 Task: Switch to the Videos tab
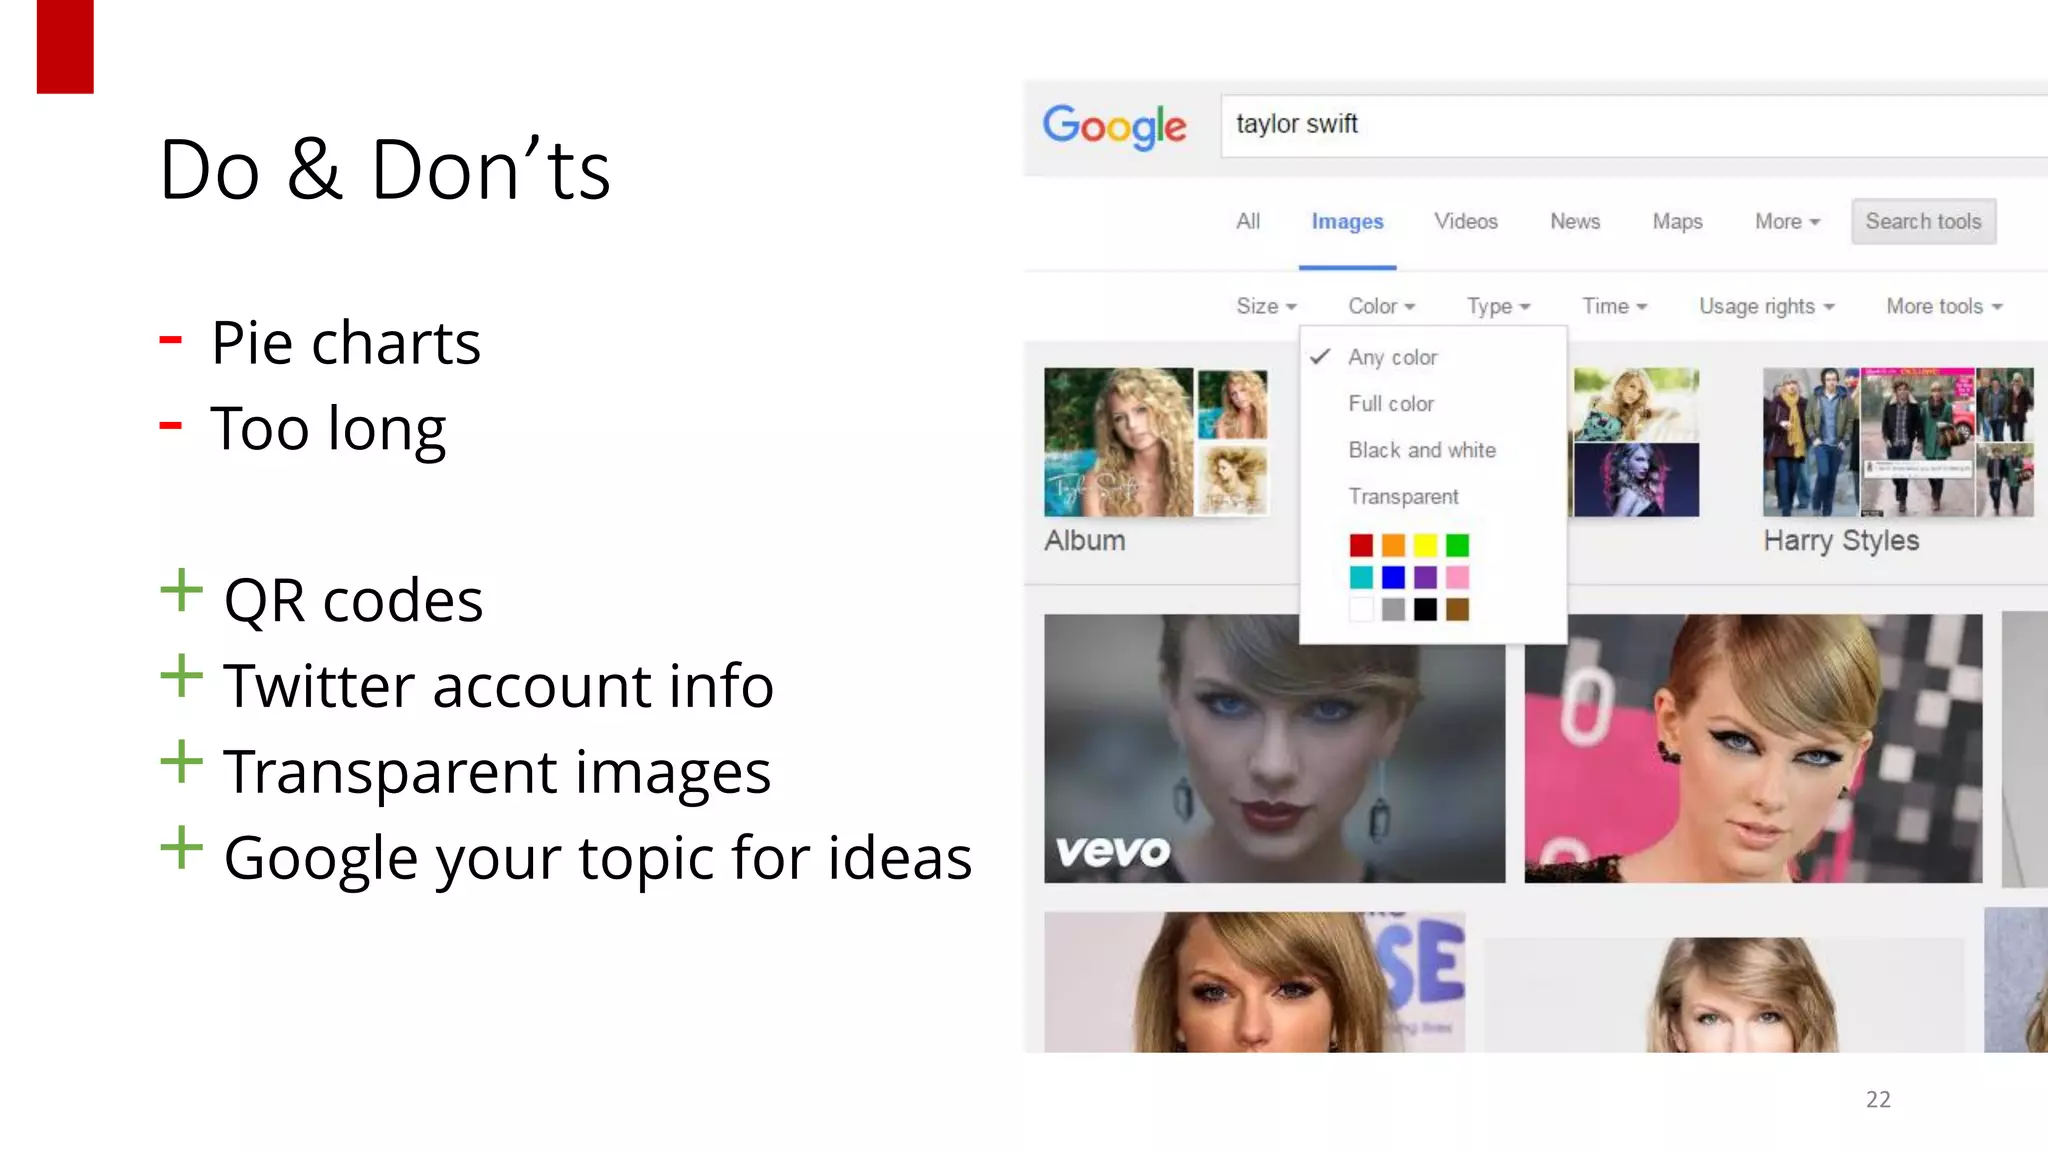pos(1465,221)
